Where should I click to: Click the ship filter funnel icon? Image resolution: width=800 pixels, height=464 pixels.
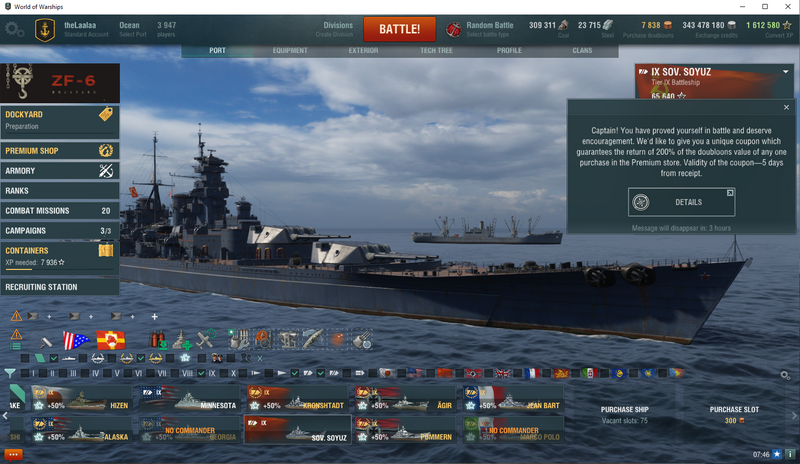(x=9, y=374)
